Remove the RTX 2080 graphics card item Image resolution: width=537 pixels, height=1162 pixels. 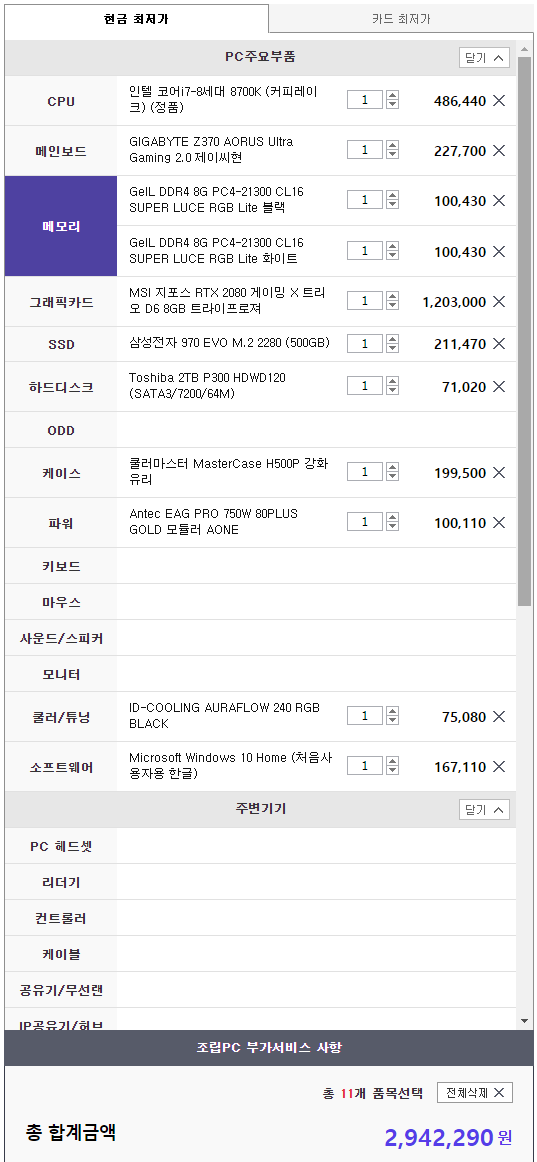[499, 302]
